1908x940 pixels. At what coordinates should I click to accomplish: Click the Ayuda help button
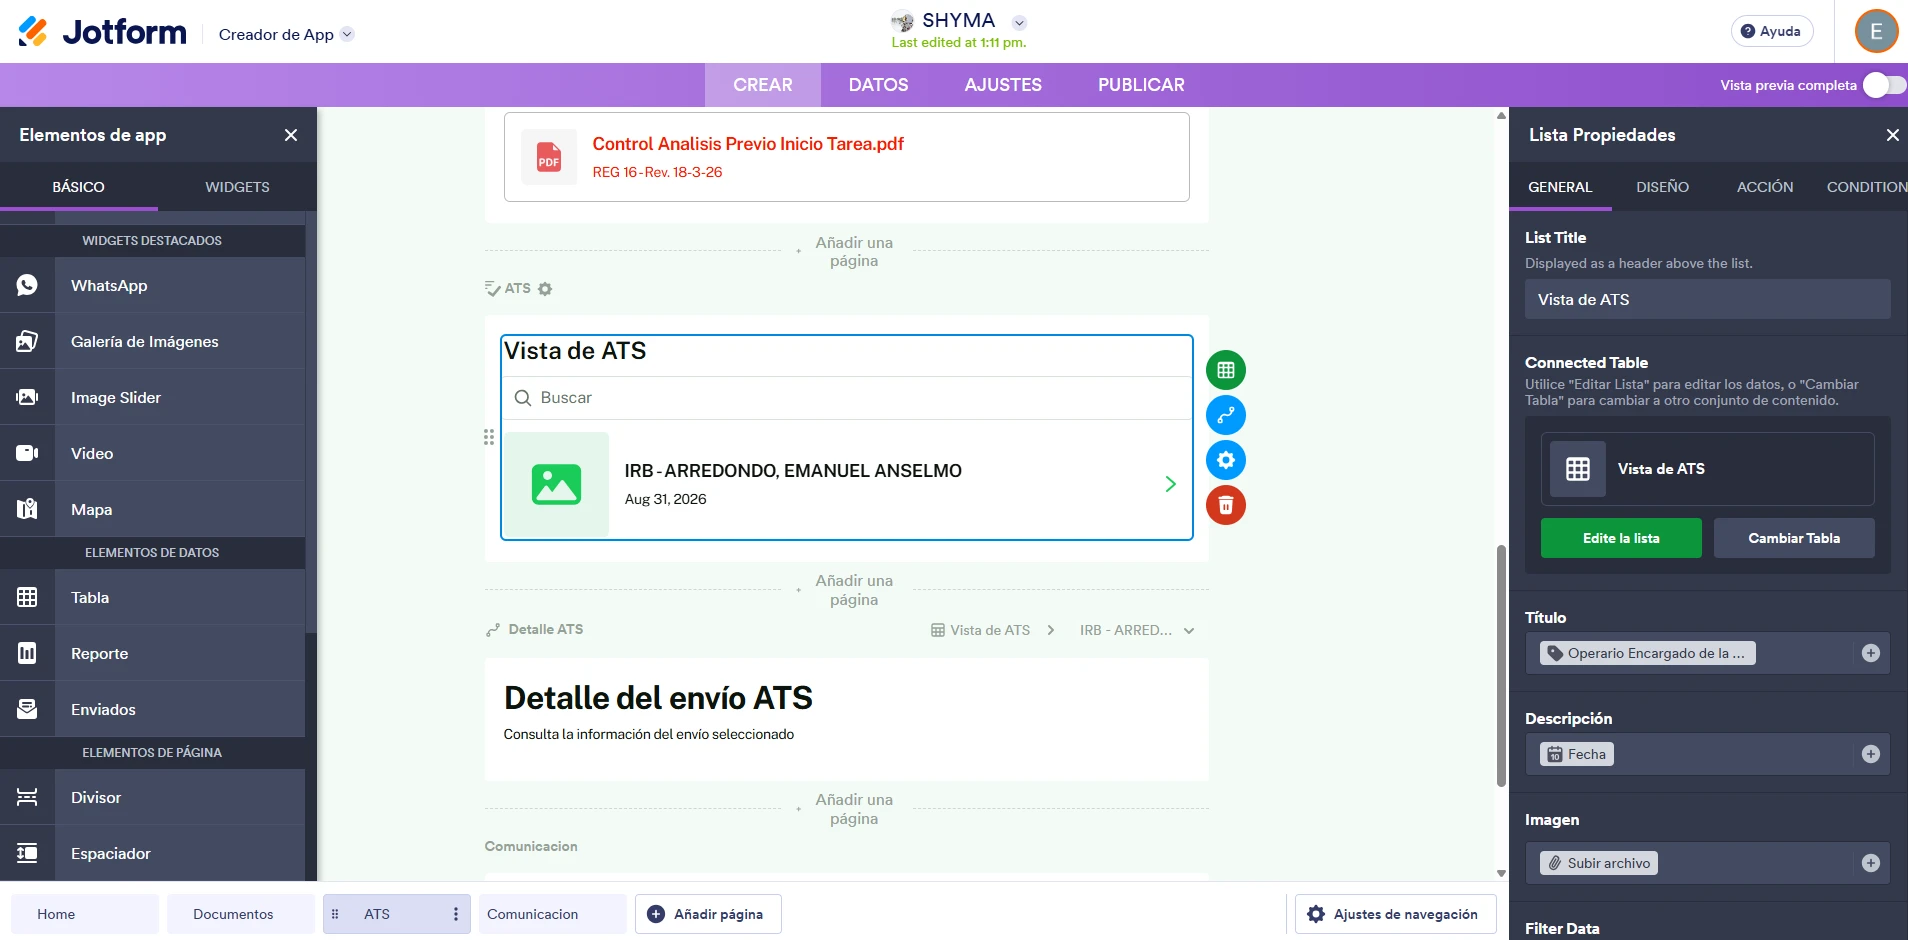coord(1771,31)
